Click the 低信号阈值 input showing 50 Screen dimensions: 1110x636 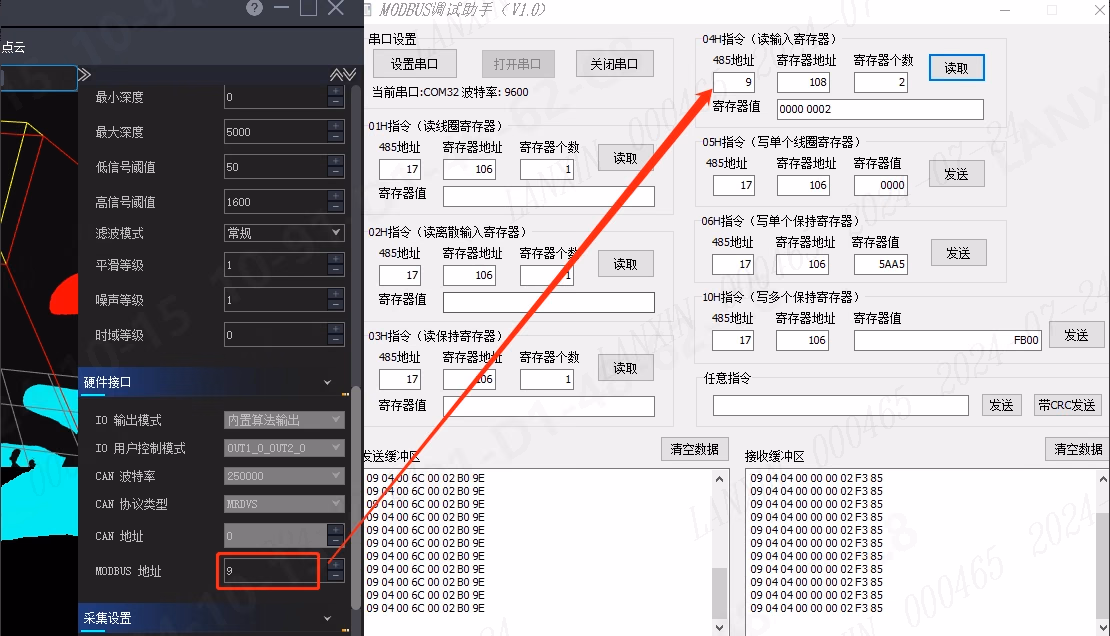click(276, 167)
